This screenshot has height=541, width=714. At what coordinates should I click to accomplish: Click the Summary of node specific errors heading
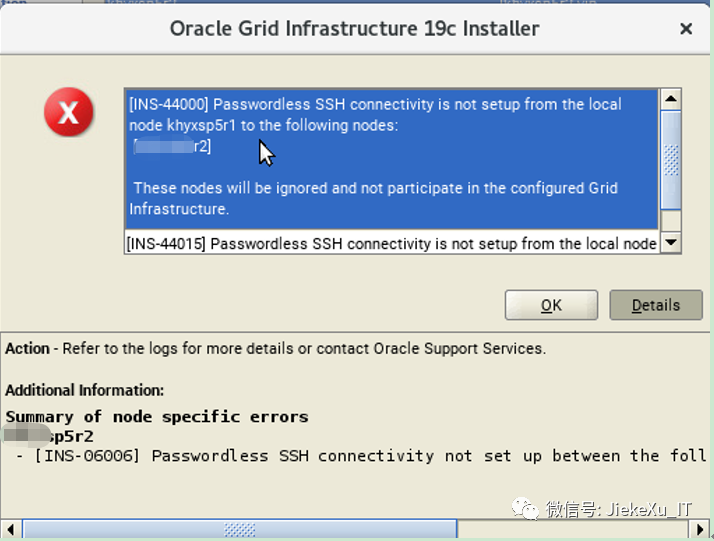click(157, 416)
